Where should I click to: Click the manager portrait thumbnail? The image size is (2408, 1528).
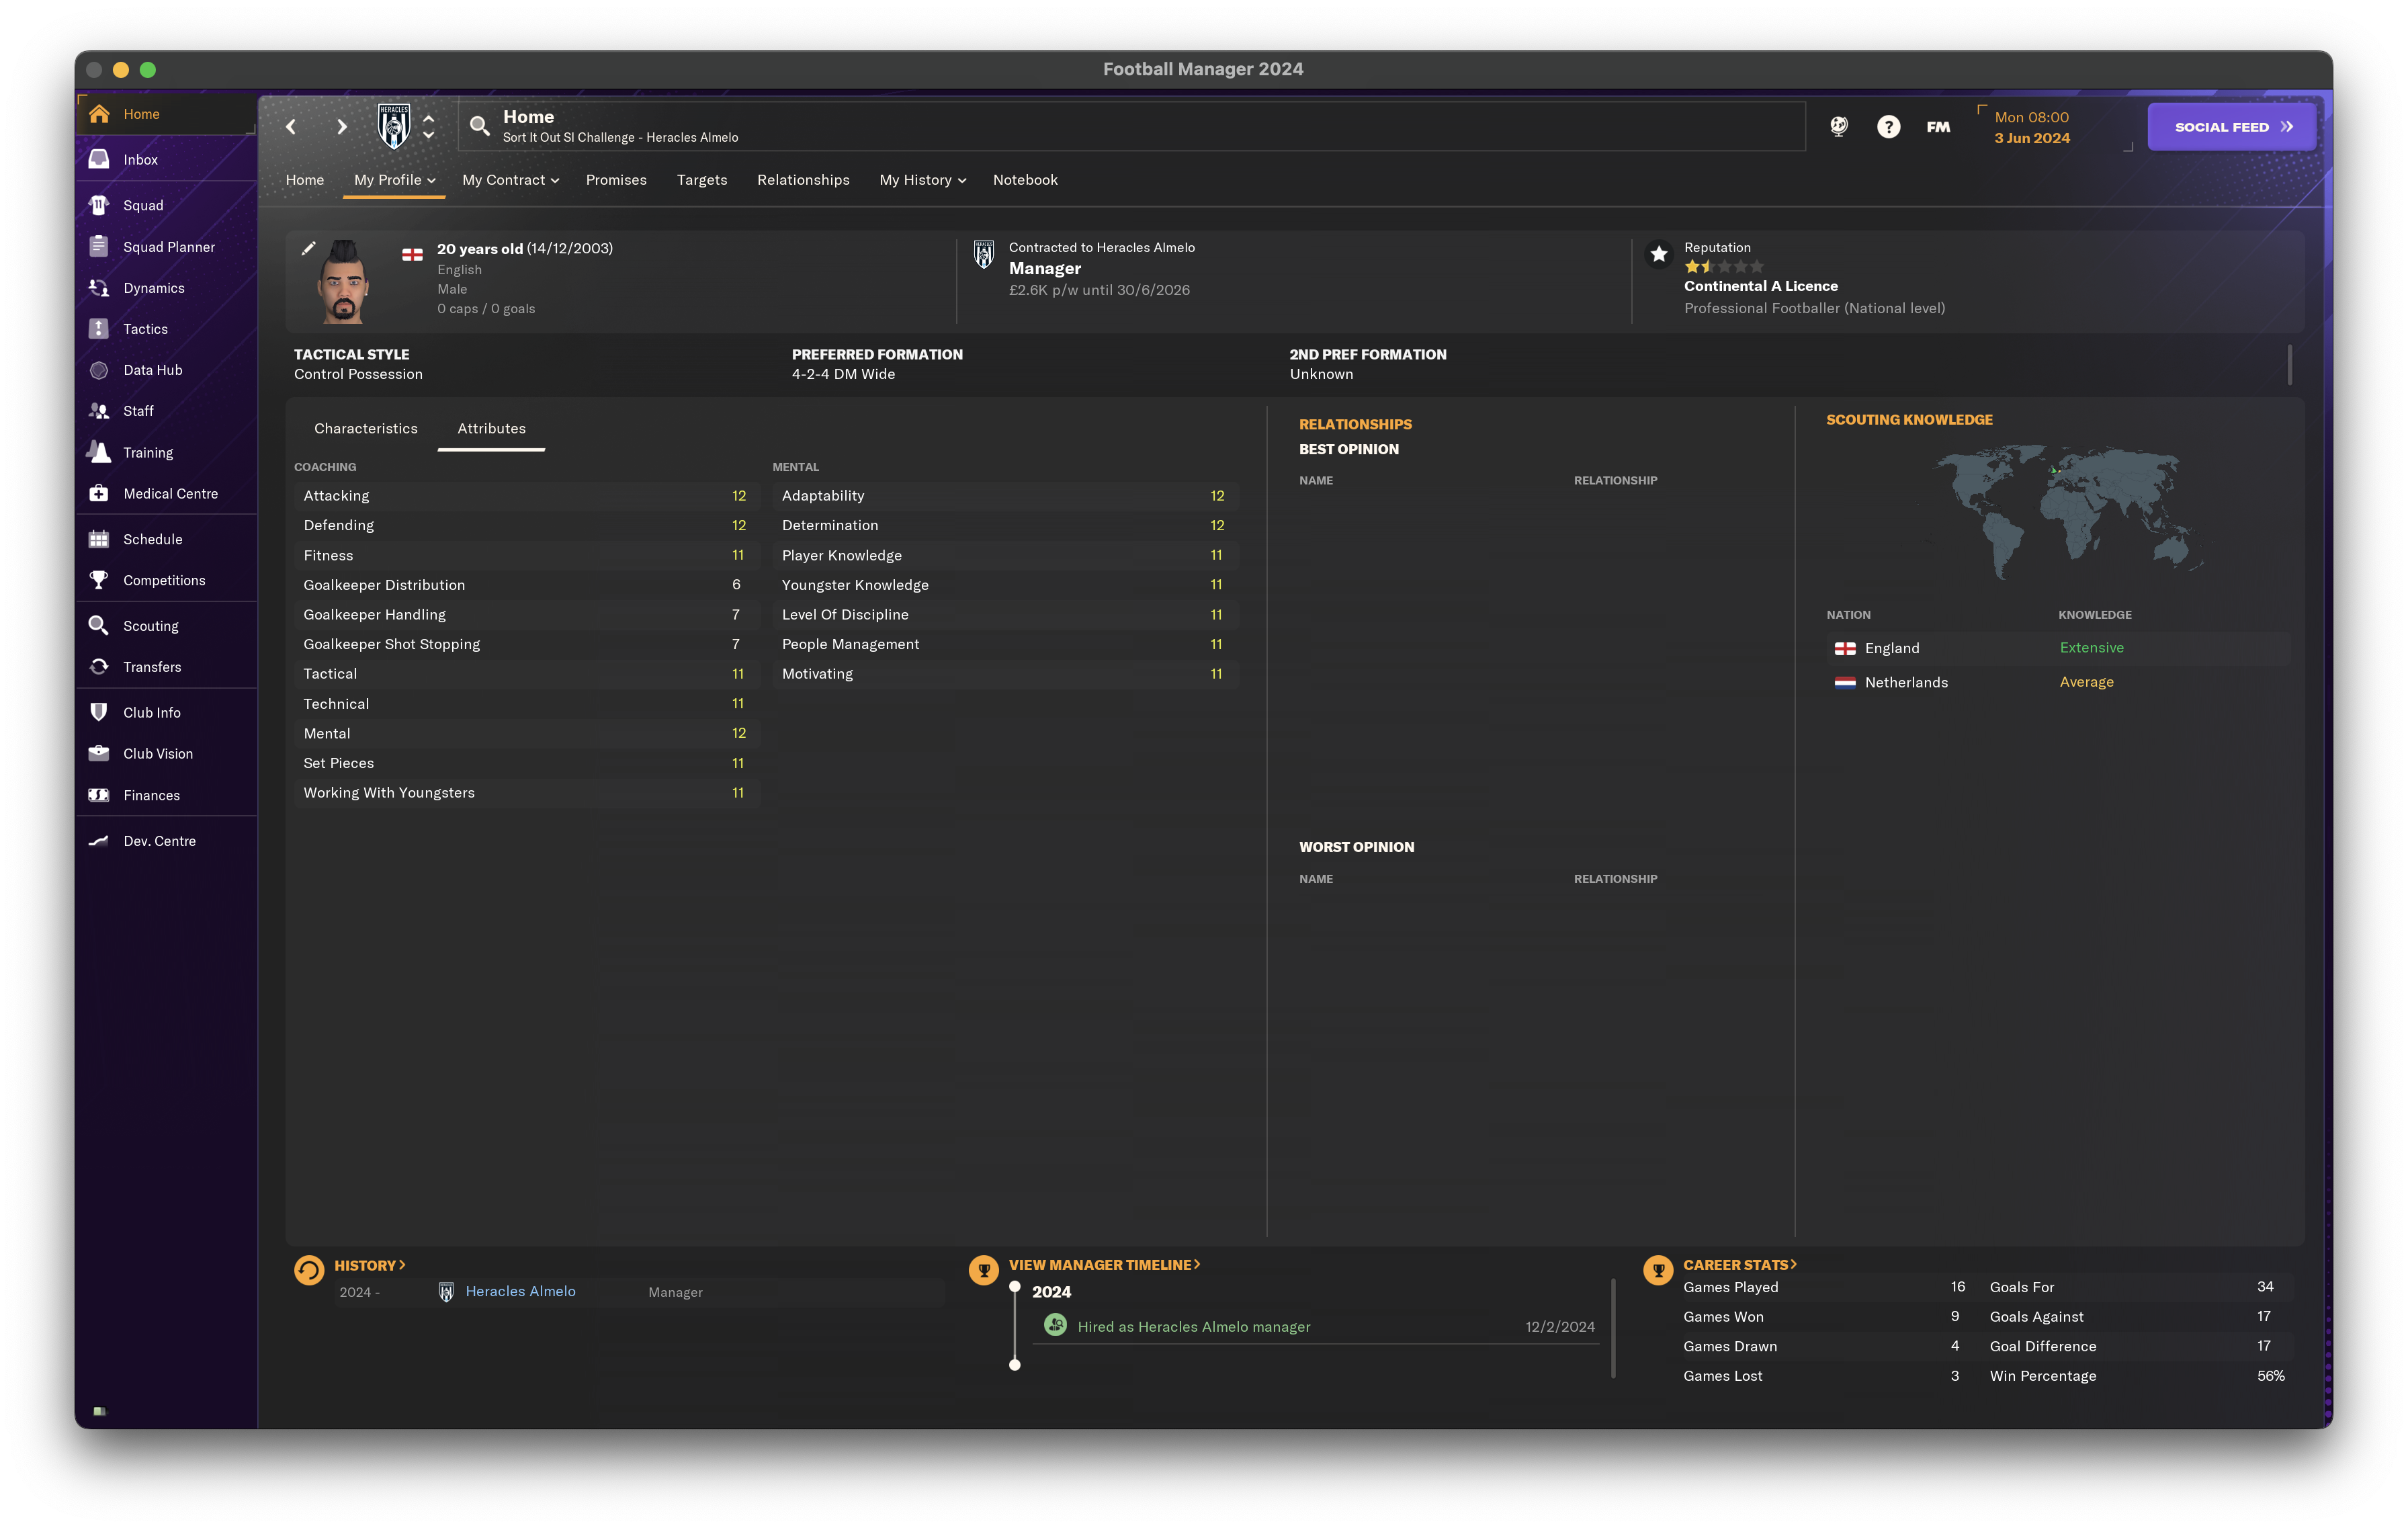click(x=343, y=281)
